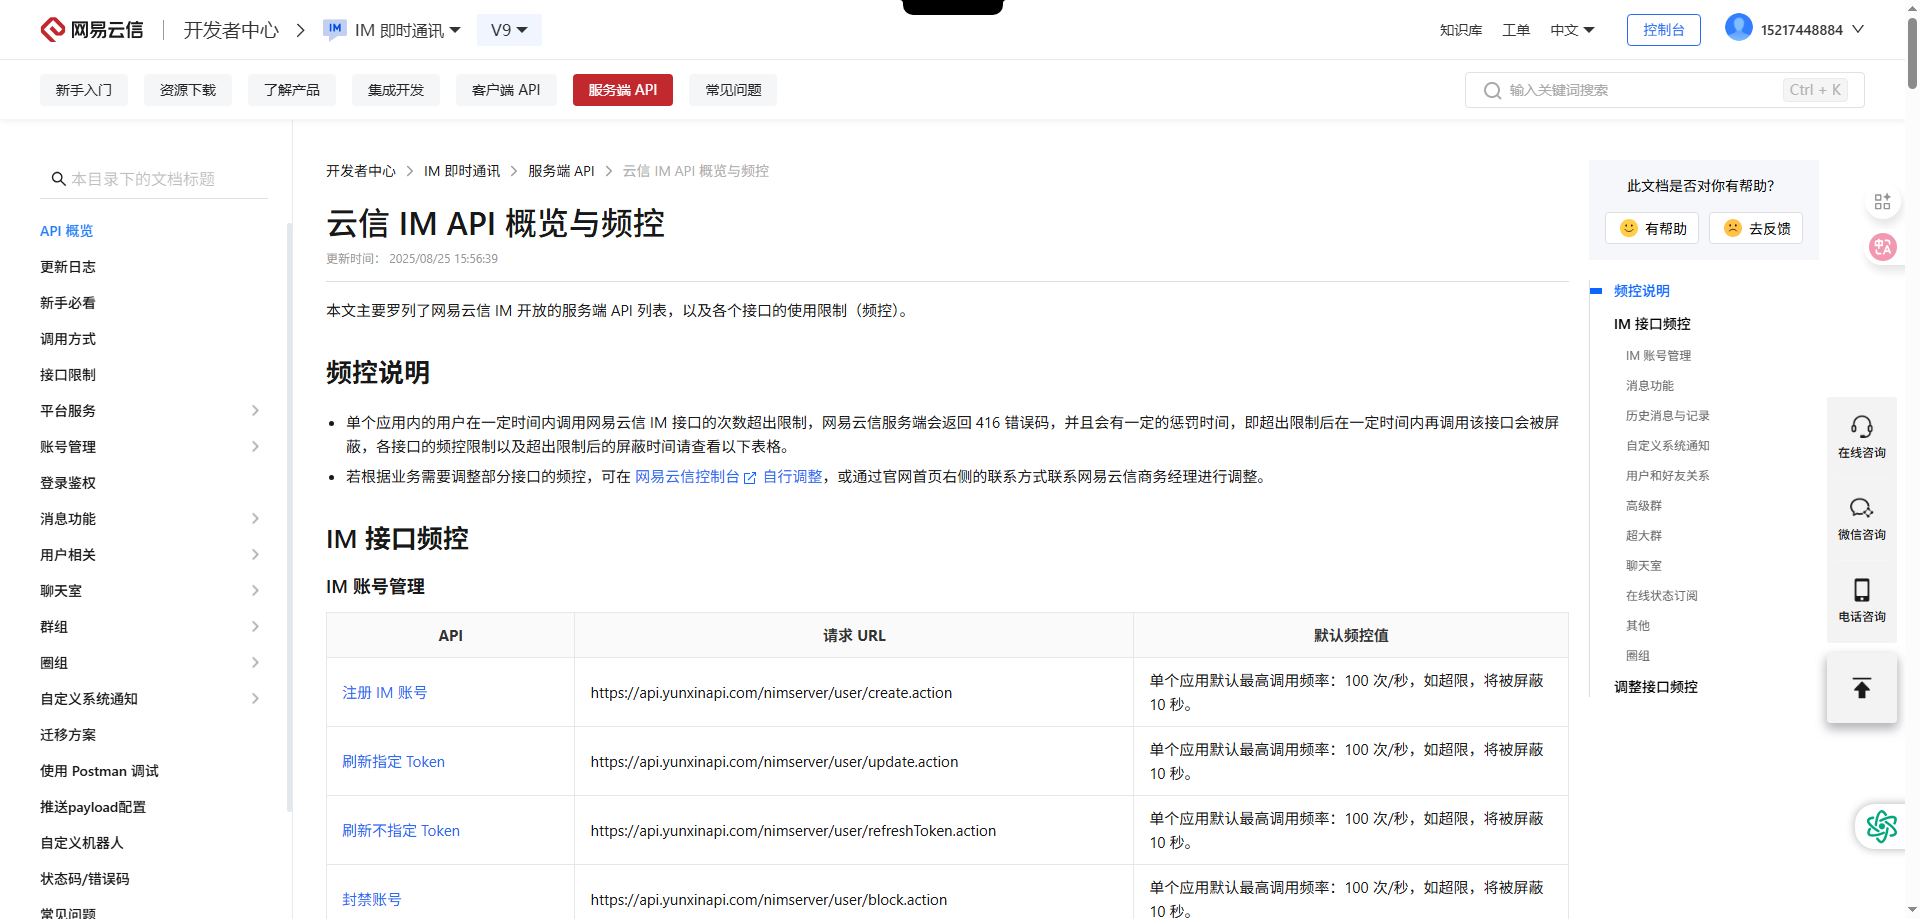
Task: Open the IM 即时通讯 product dropdown
Action: click(407, 30)
